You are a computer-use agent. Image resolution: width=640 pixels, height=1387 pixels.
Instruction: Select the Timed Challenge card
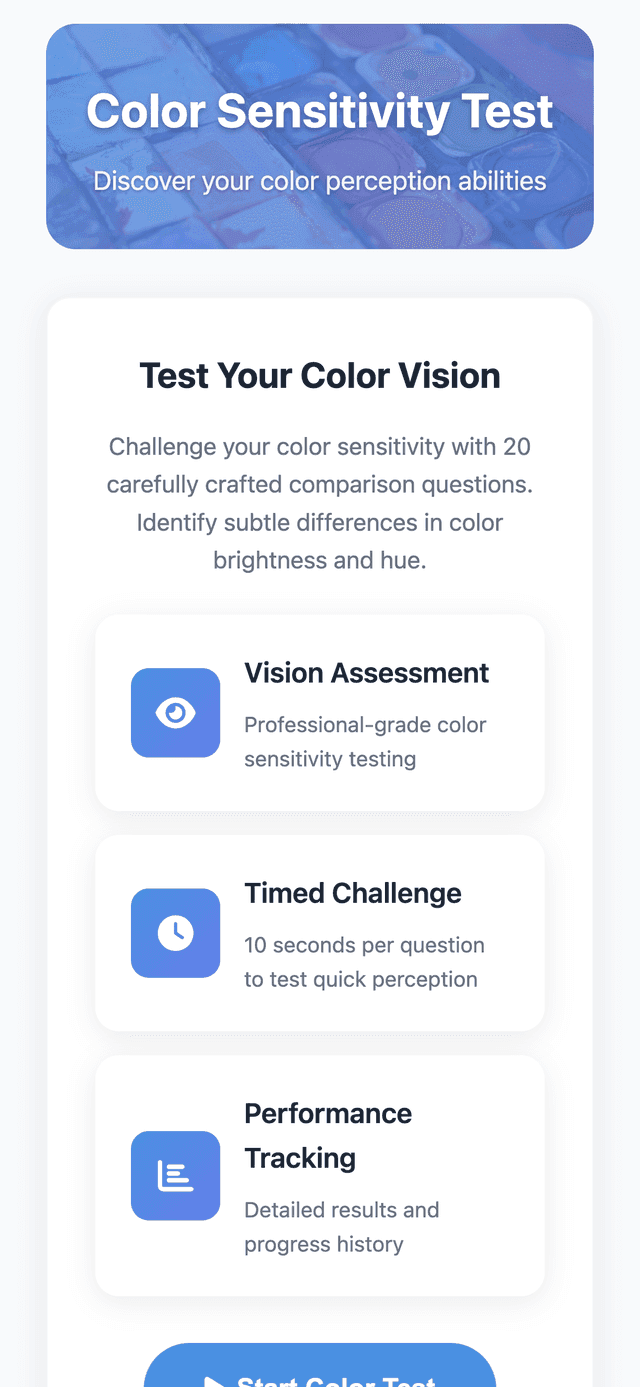tap(320, 932)
